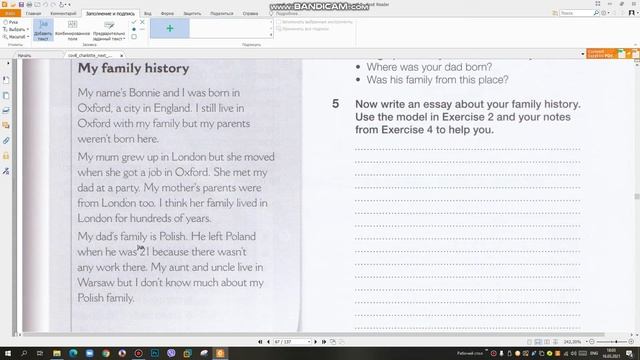Click the Save icon in quick access toolbar
Screen dimensions: 640x360
(x=21, y=4)
